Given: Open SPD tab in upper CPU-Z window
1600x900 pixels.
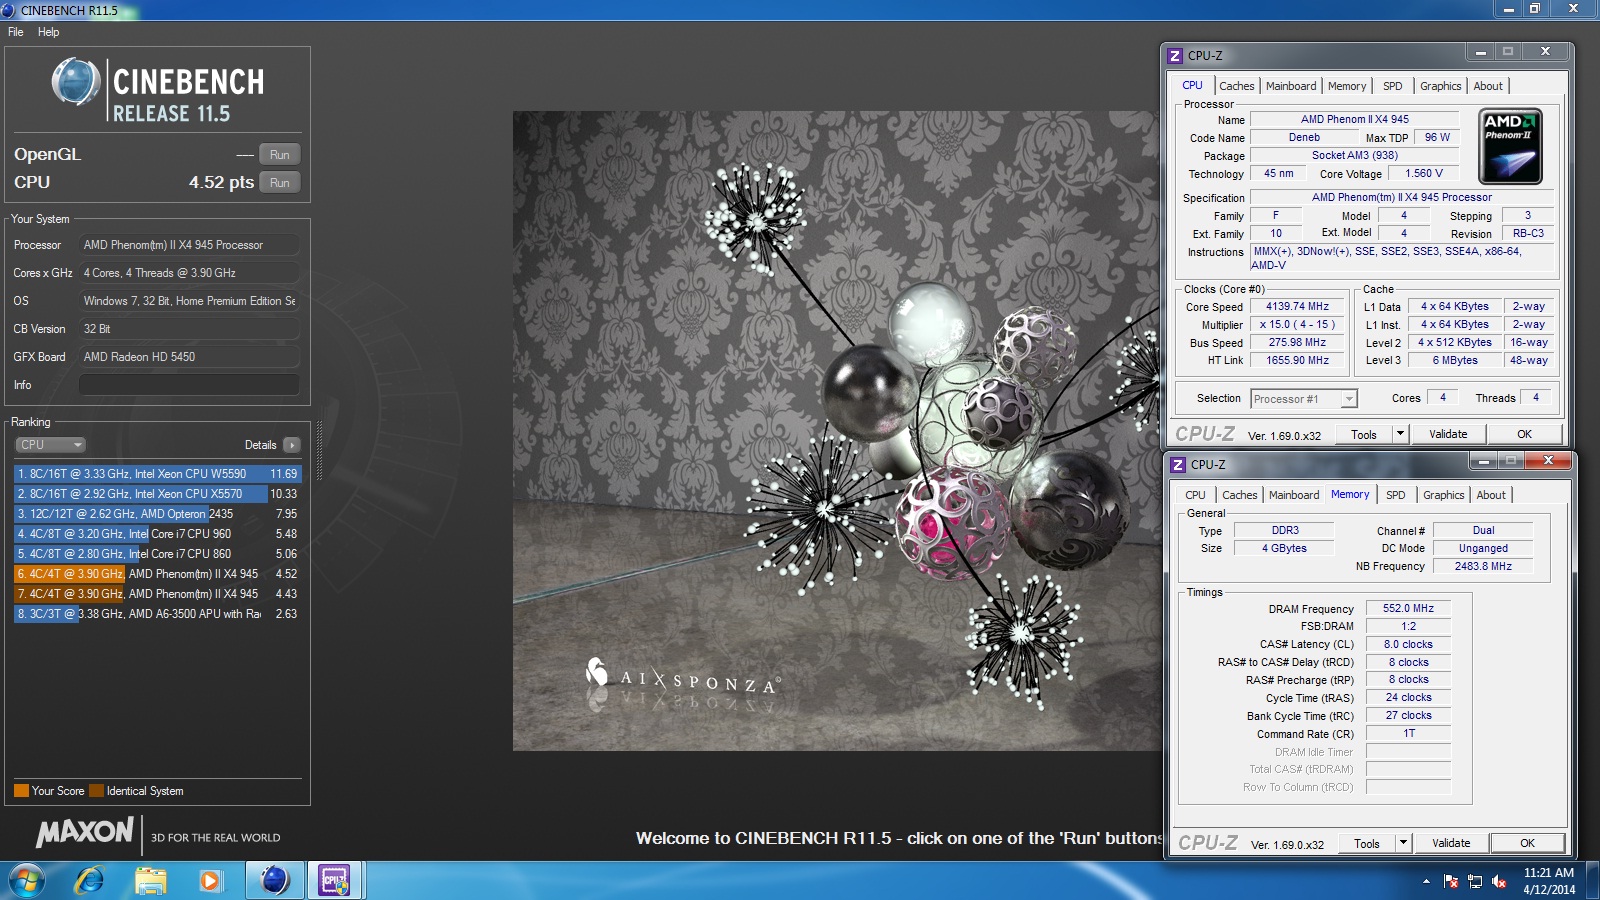Looking at the screenshot, I should 1393,86.
